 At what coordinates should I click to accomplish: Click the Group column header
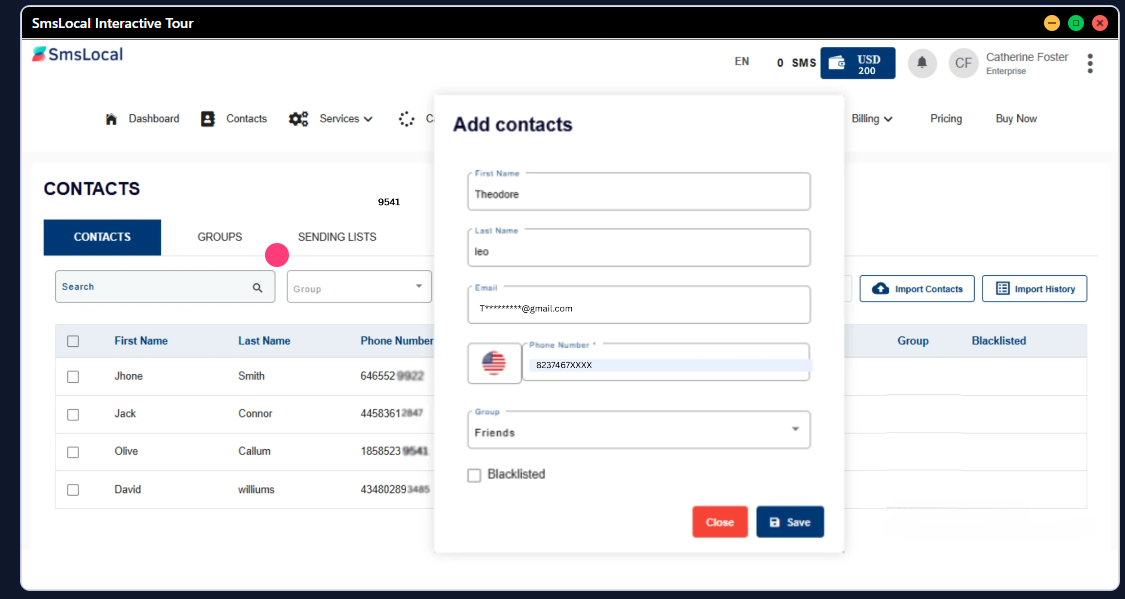(913, 341)
